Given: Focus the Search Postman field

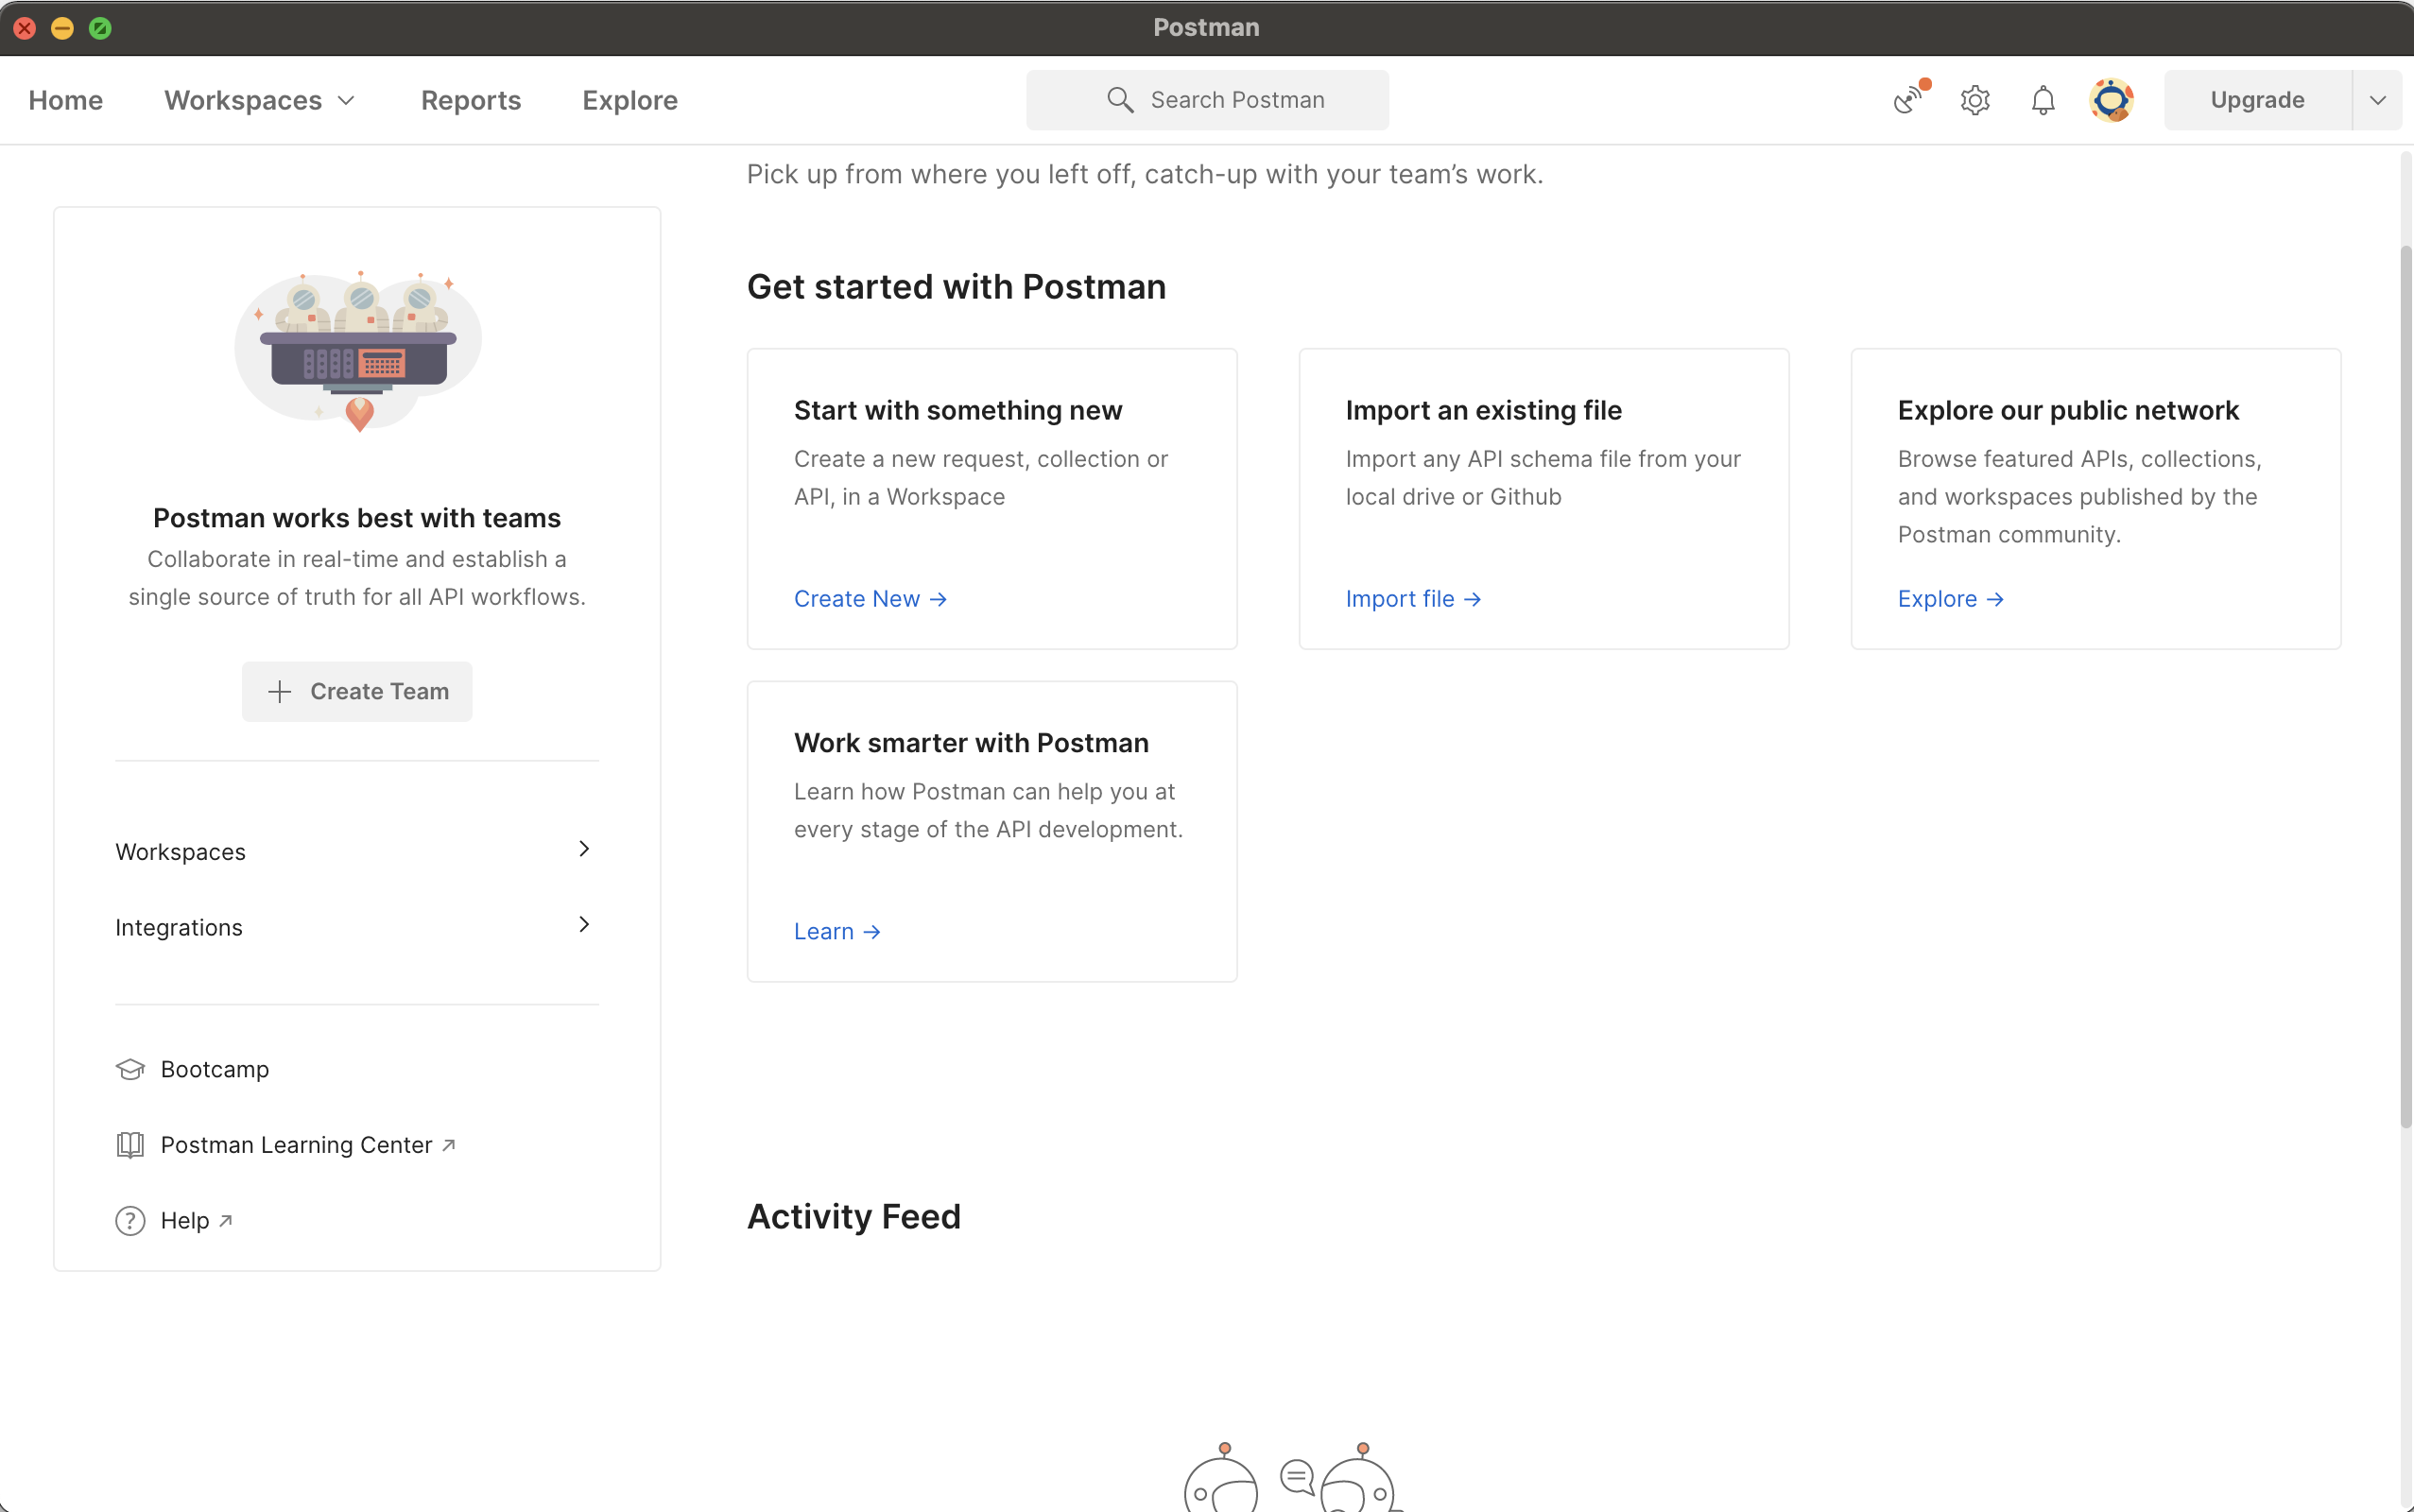Looking at the screenshot, I should [1207, 100].
